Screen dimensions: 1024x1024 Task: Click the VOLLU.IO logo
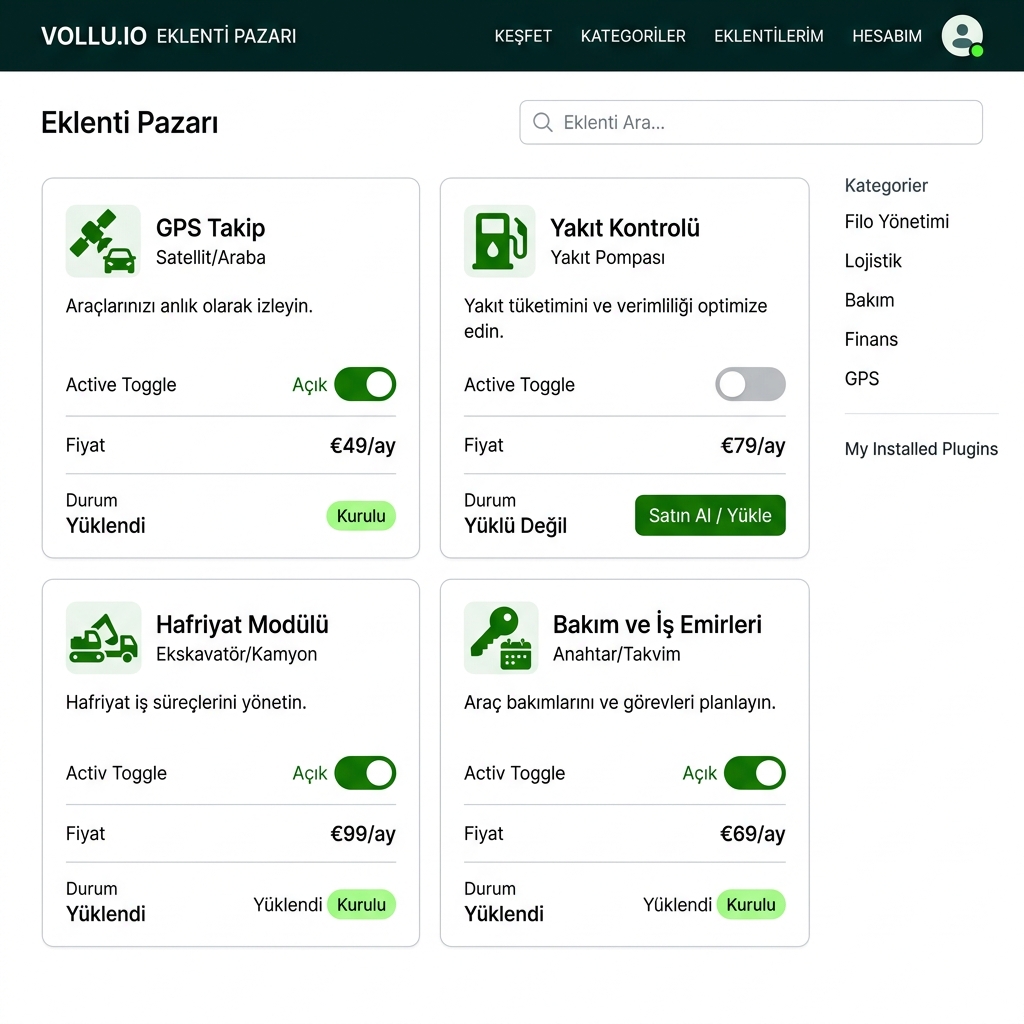coord(93,36)
